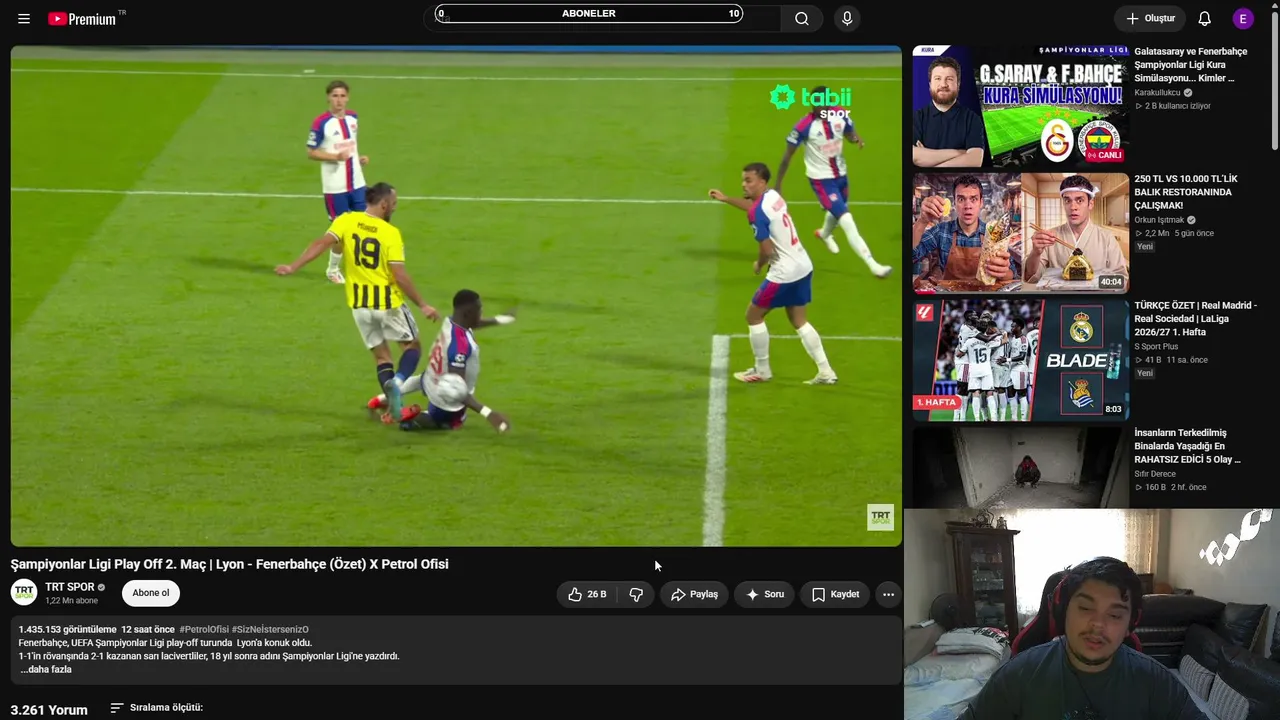The width and height of the screenshot is (1280, 720).
Task: Open the account avatar menu
Action: [1243, 18]
